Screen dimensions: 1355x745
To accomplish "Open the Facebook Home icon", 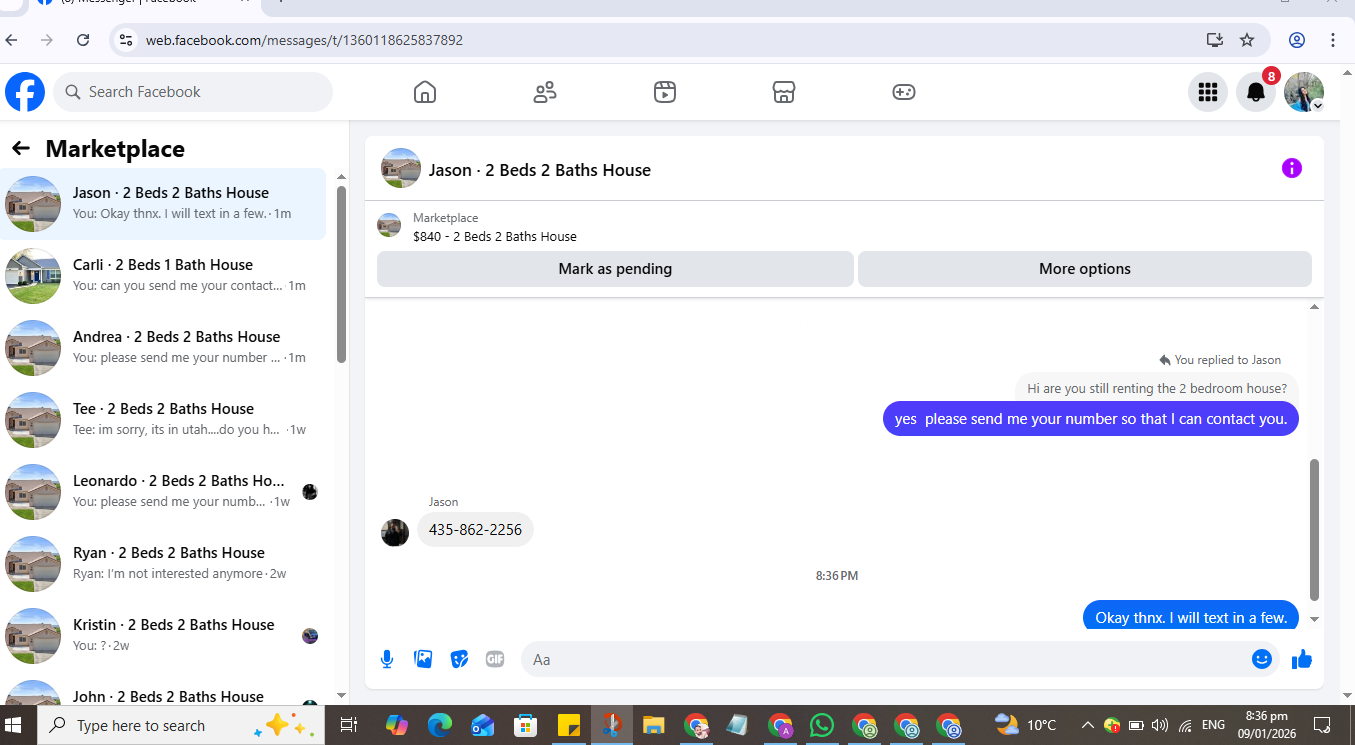I will click(x=425, y=92).
